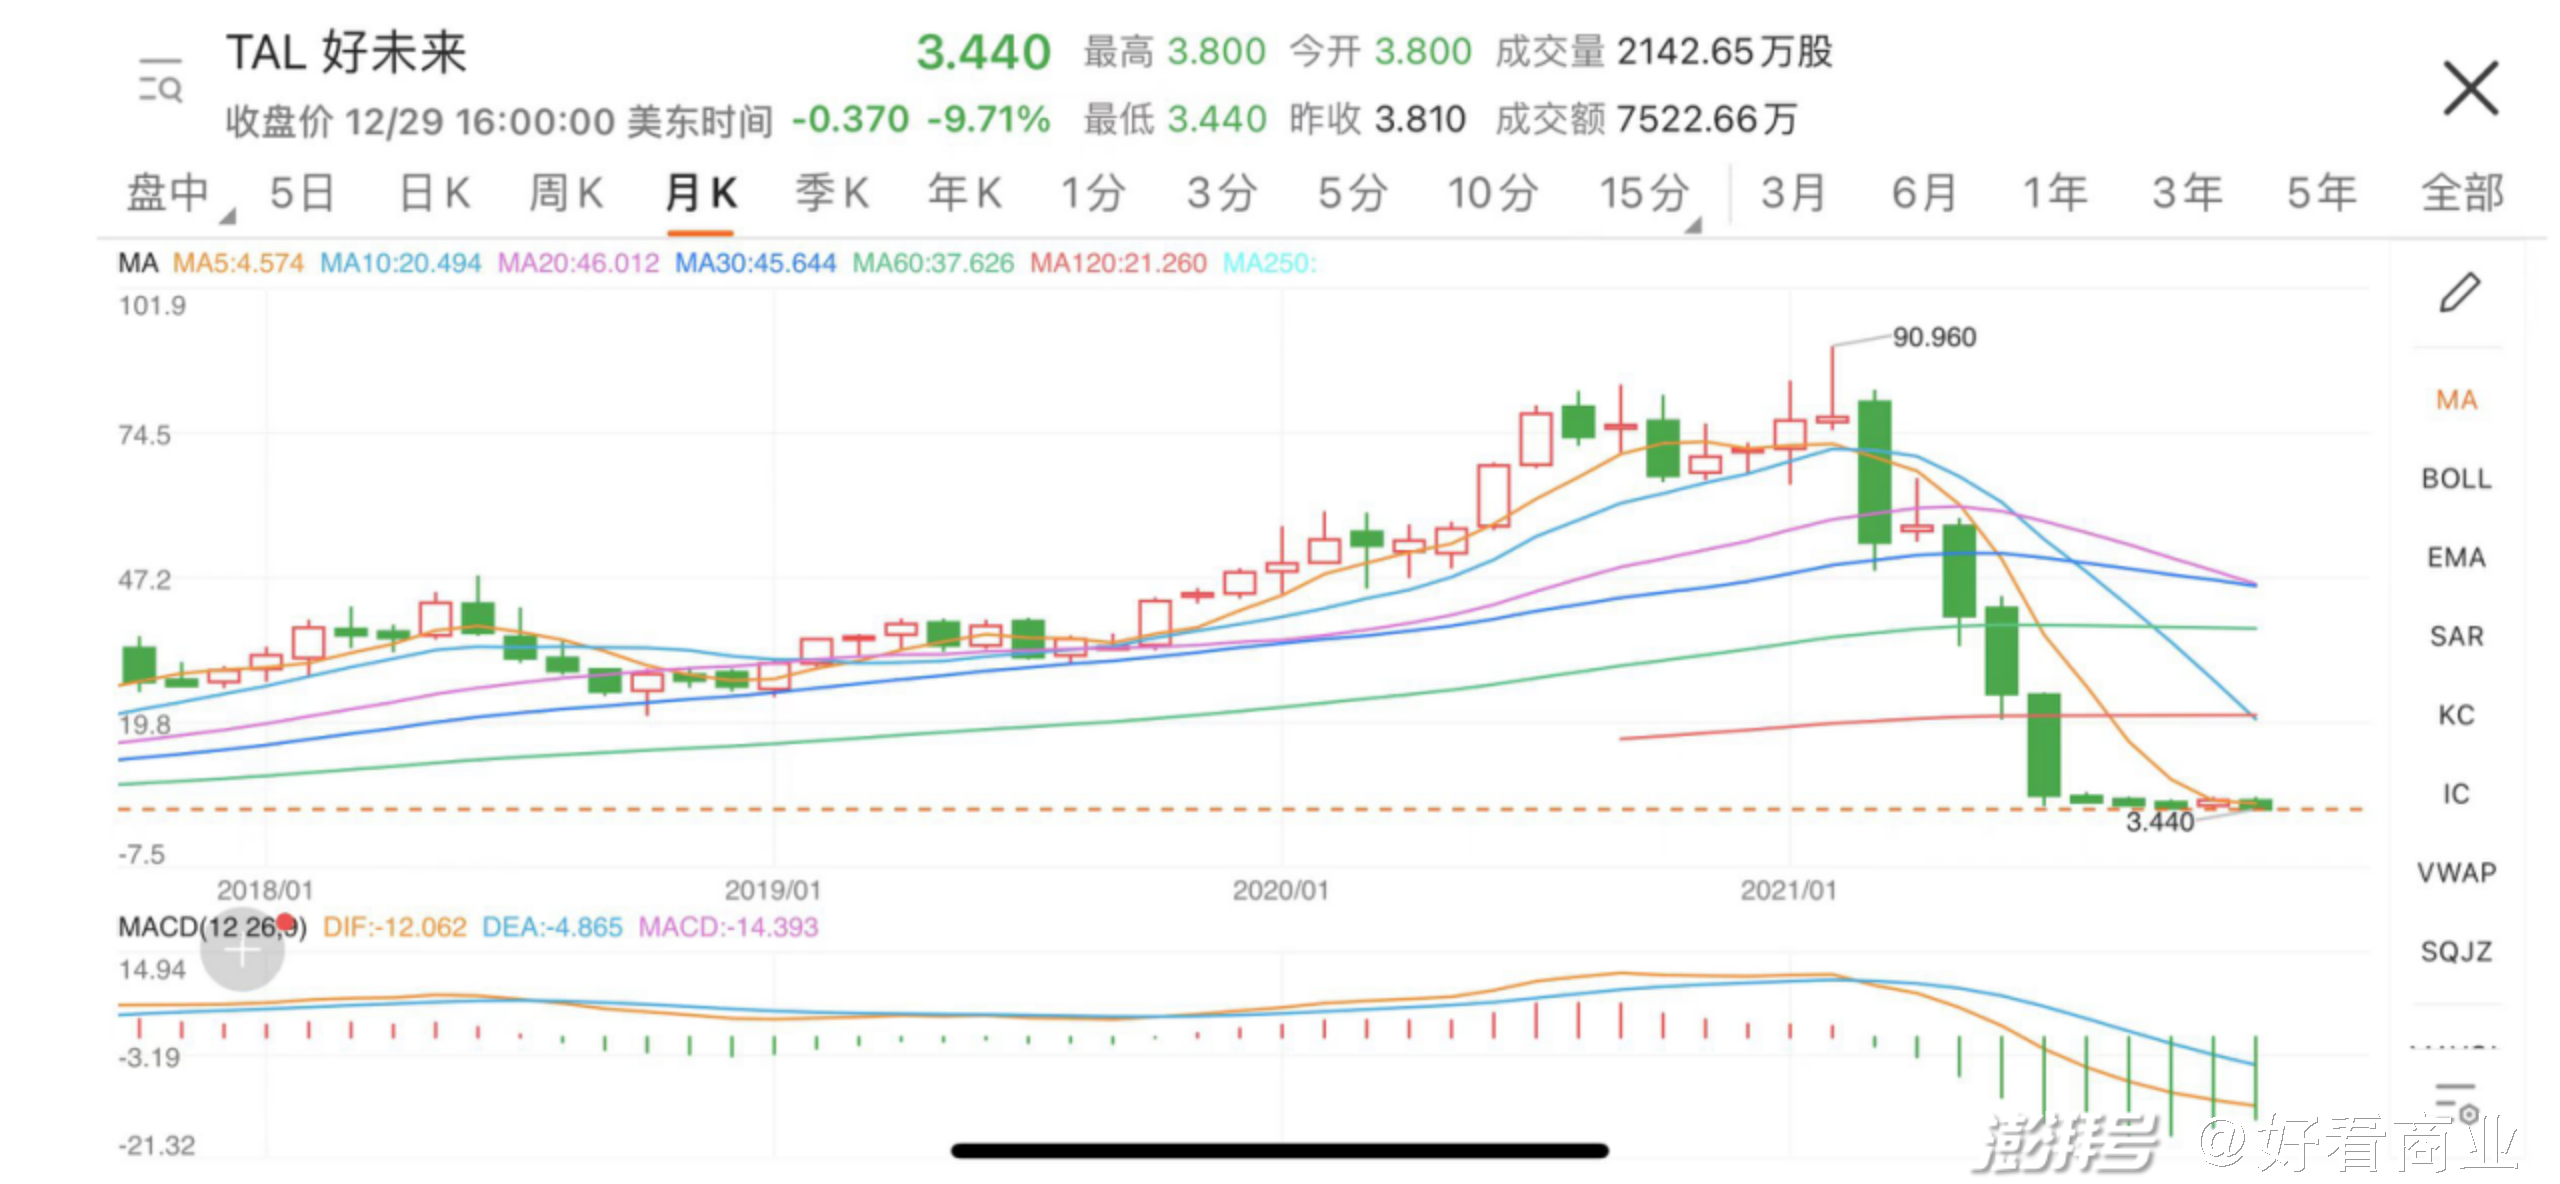Image resolution: width=2560 pixels, height=1184 pixels.
Task: Toggle the BOLL indicator
Action: 2456,479
